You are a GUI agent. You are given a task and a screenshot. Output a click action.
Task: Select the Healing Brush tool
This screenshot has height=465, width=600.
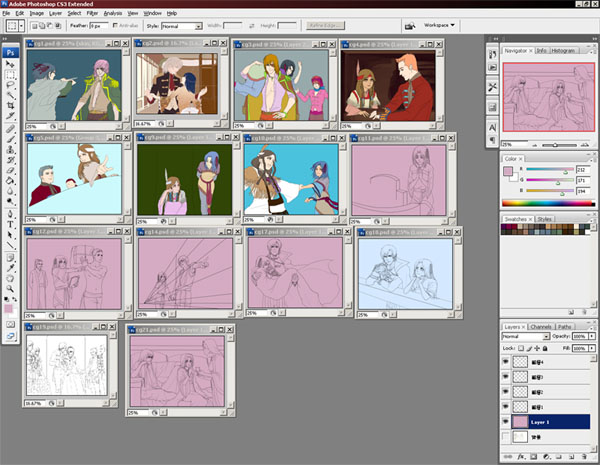10,129
